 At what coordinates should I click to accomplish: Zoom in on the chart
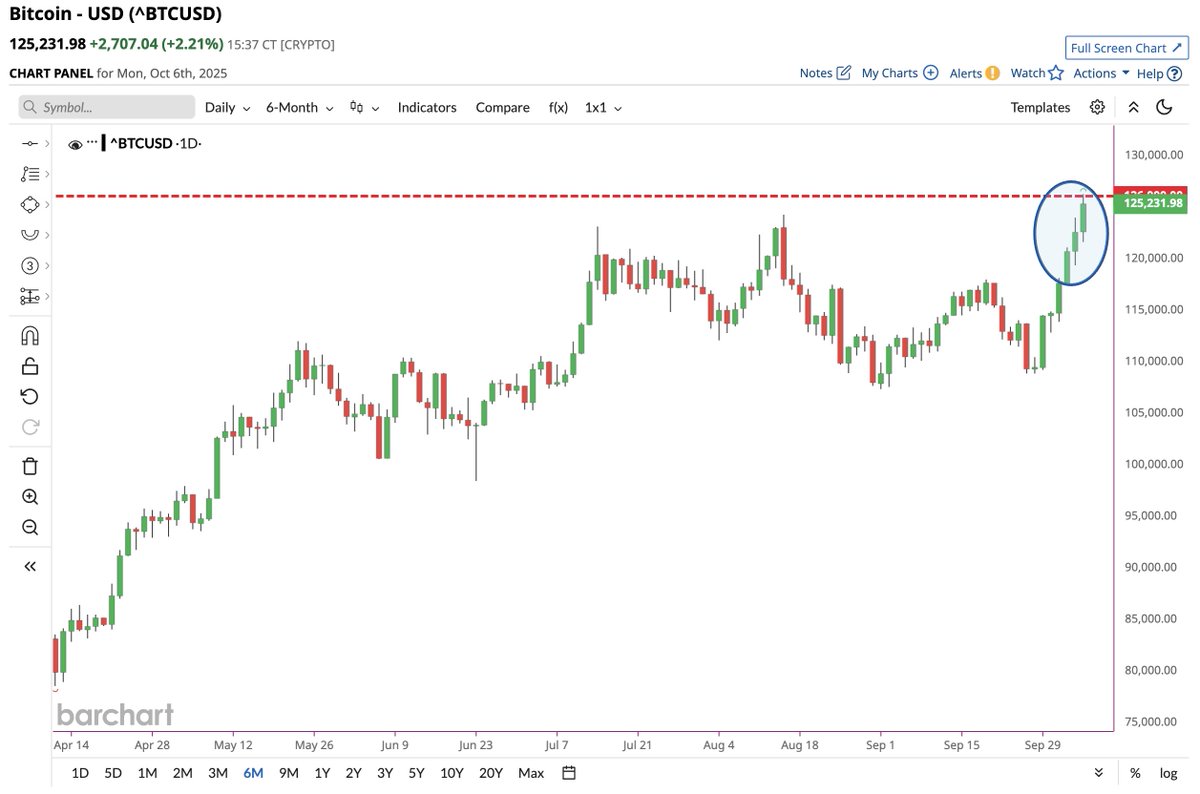[x=30, y=497]
